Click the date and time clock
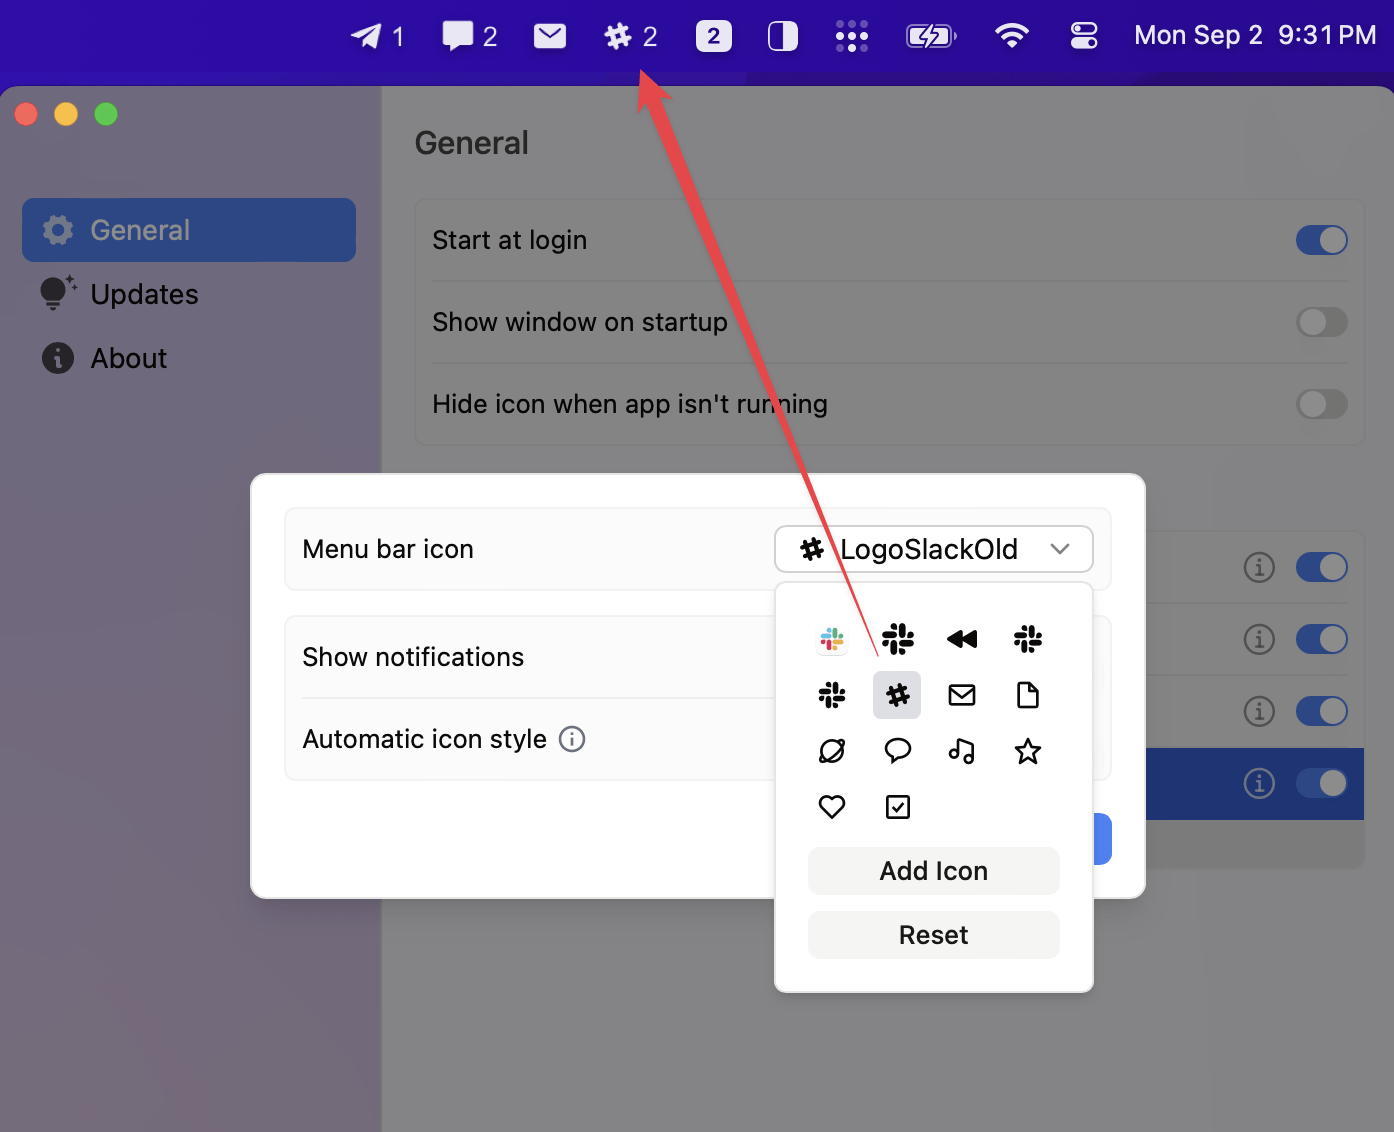The height and width of the screenshot is (1132, 1394). 1255,36
